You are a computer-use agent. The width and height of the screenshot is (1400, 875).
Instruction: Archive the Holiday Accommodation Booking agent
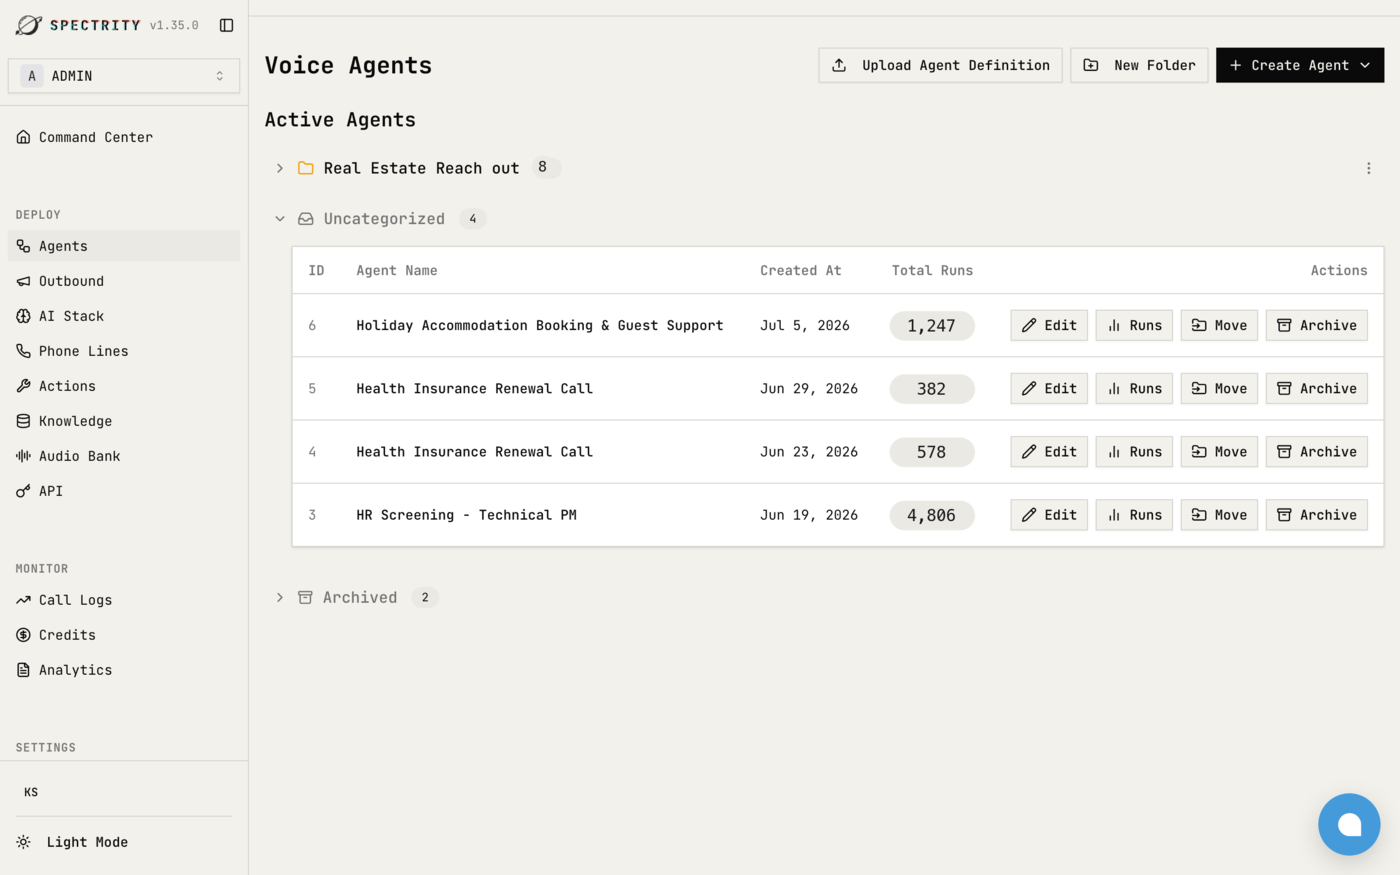pos(1317,325)
